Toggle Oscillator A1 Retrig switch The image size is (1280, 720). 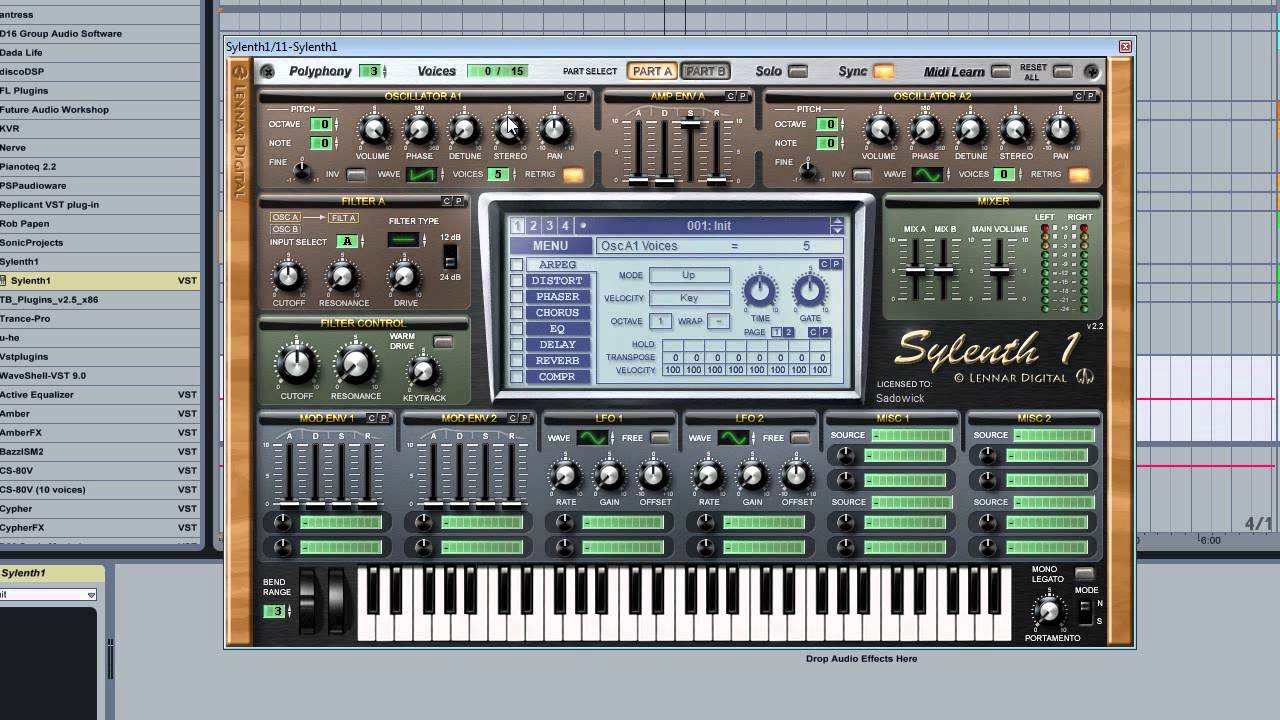pyautogui.click(x=573, y=175)
